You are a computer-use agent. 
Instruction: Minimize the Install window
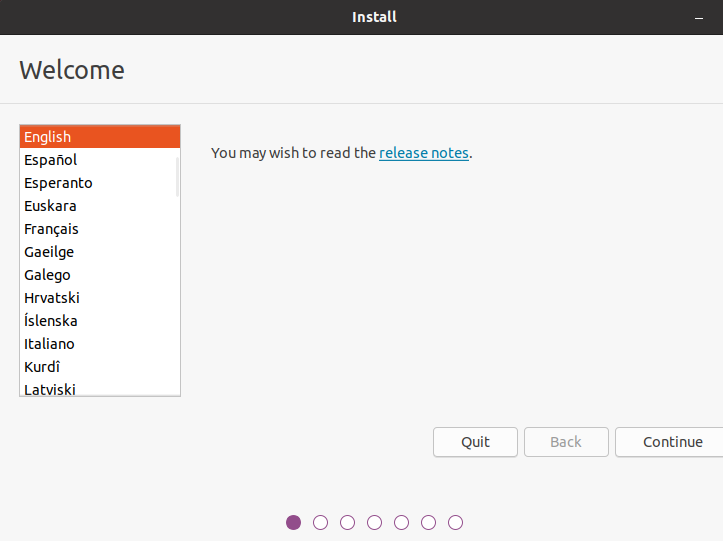(698, 17)
